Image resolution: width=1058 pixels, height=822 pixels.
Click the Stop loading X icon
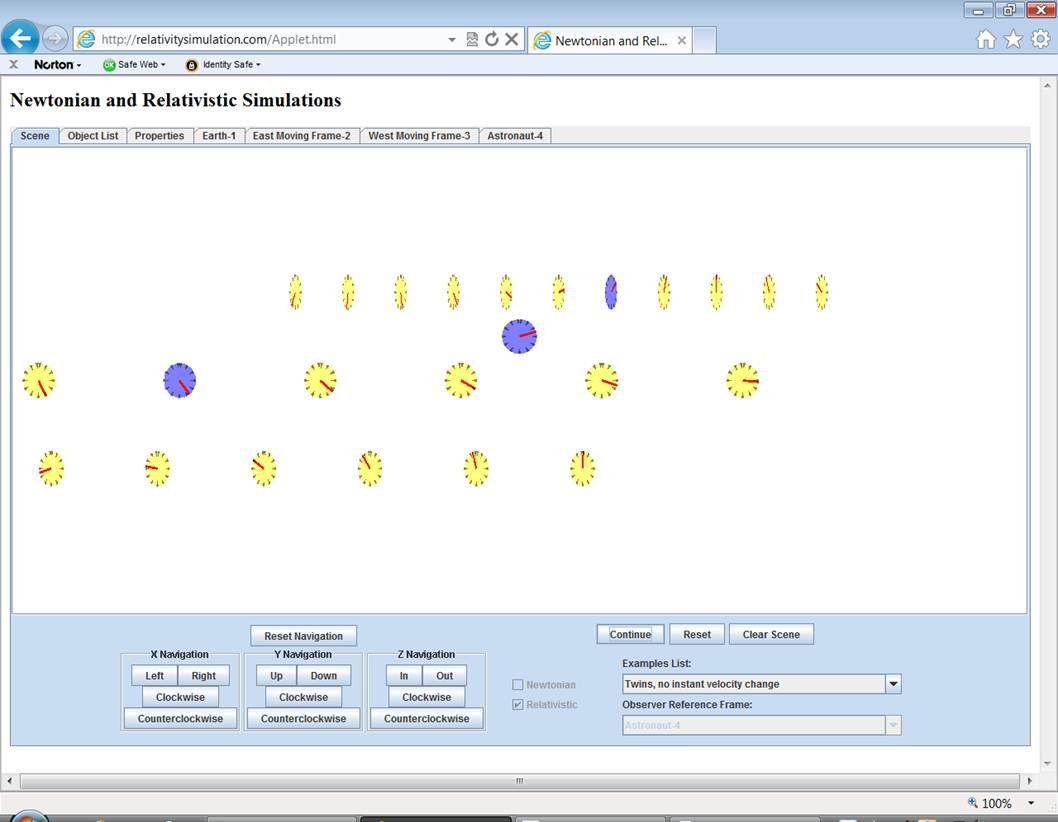[511, 39]
